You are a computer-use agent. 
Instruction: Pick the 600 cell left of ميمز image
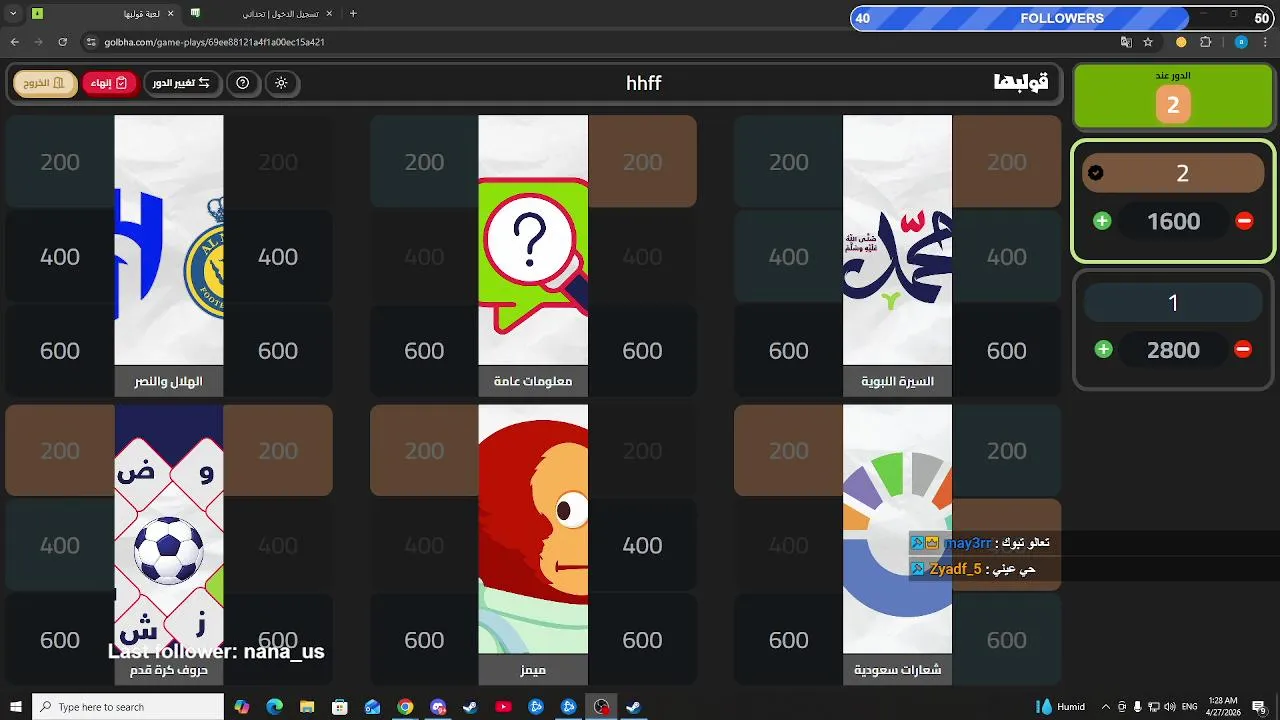[424, 640]
